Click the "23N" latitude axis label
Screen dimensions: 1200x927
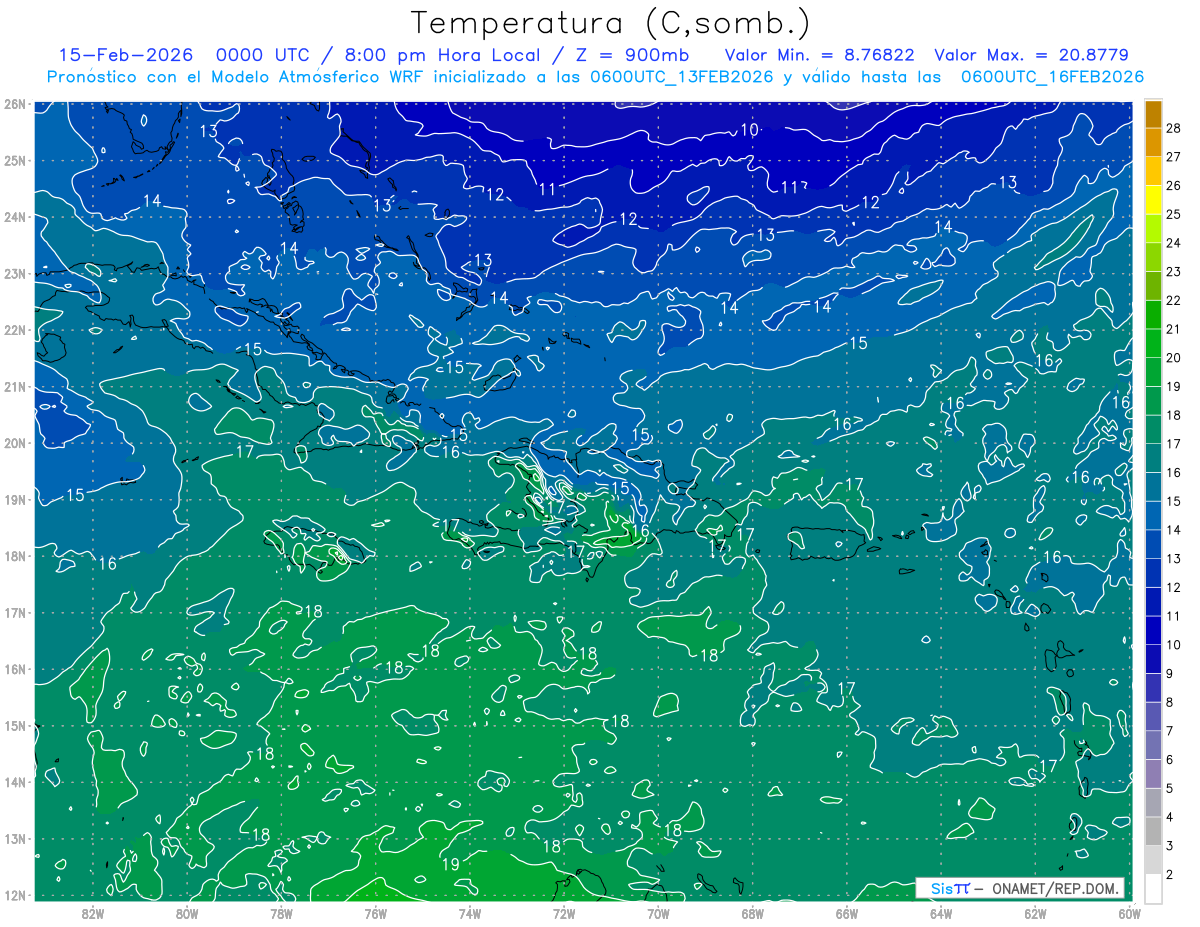(x=16, y=273)
